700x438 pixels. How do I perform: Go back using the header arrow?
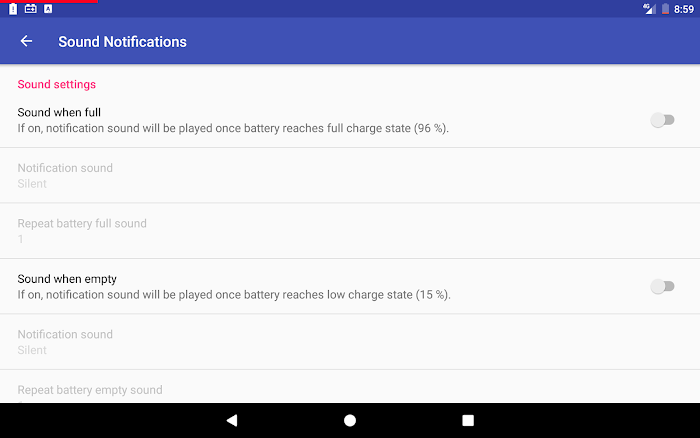[x=26, y=41]
